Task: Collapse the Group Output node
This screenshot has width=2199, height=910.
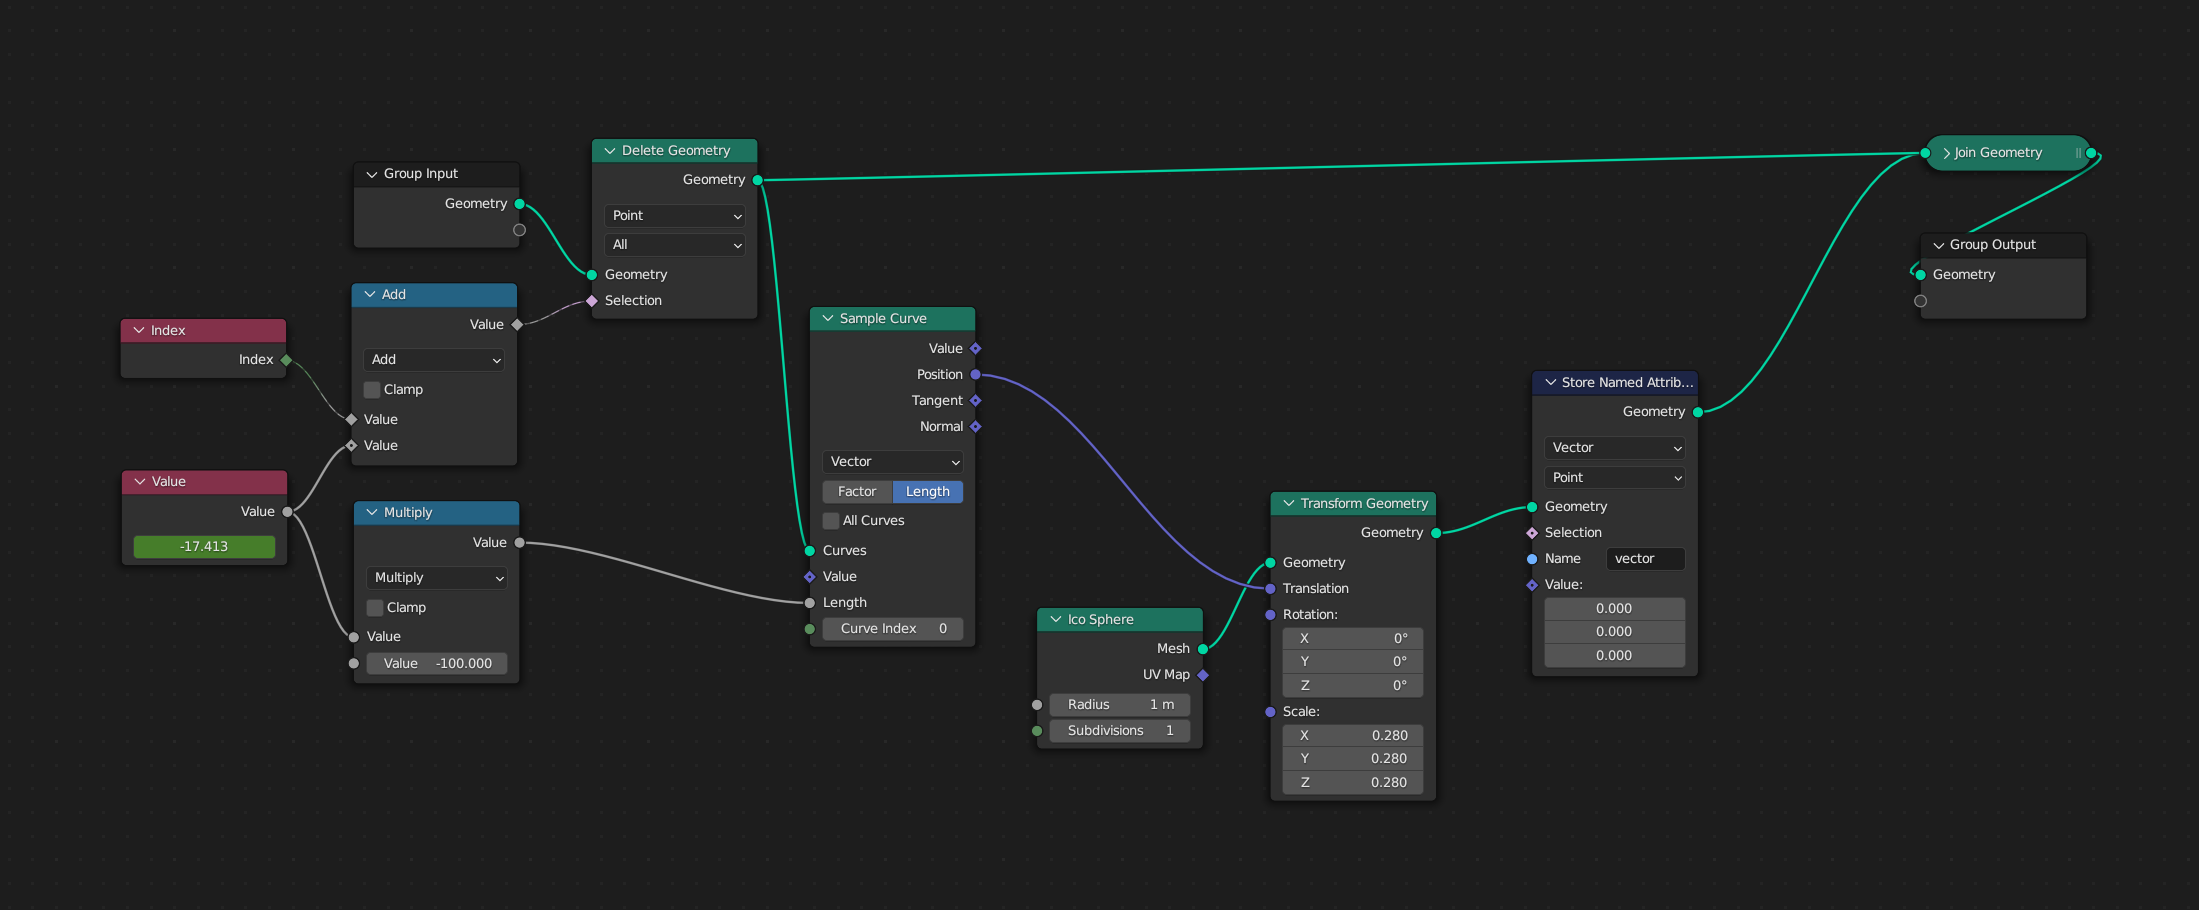Action: [1938, 245]
